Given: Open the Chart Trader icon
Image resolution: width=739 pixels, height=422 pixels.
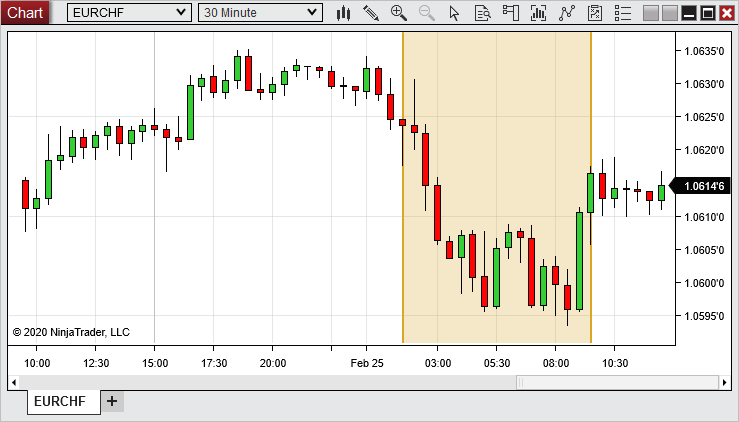Looking at the screenshot, I should pyautogui.click(x=511, y=13).
